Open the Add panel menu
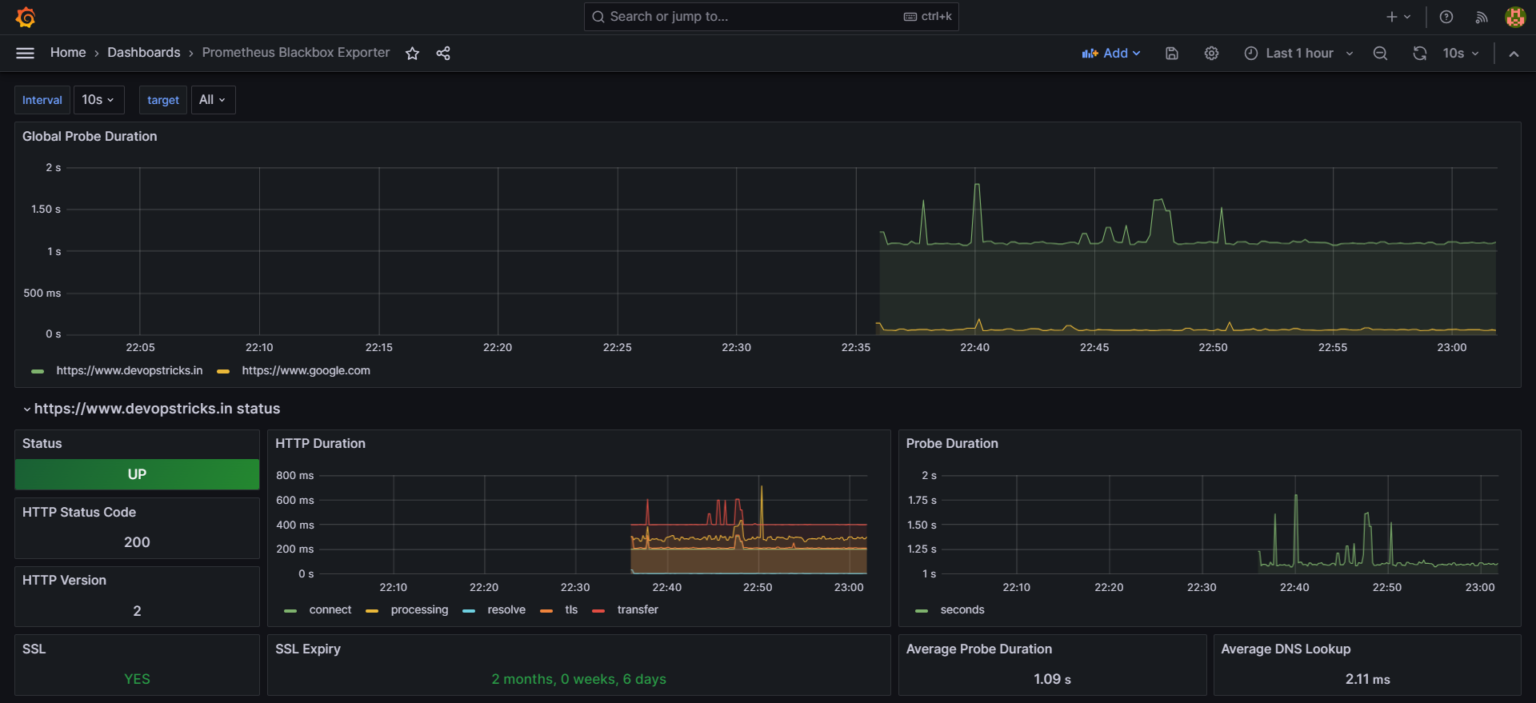1536x703 pixels. [x=1111, y=53]
